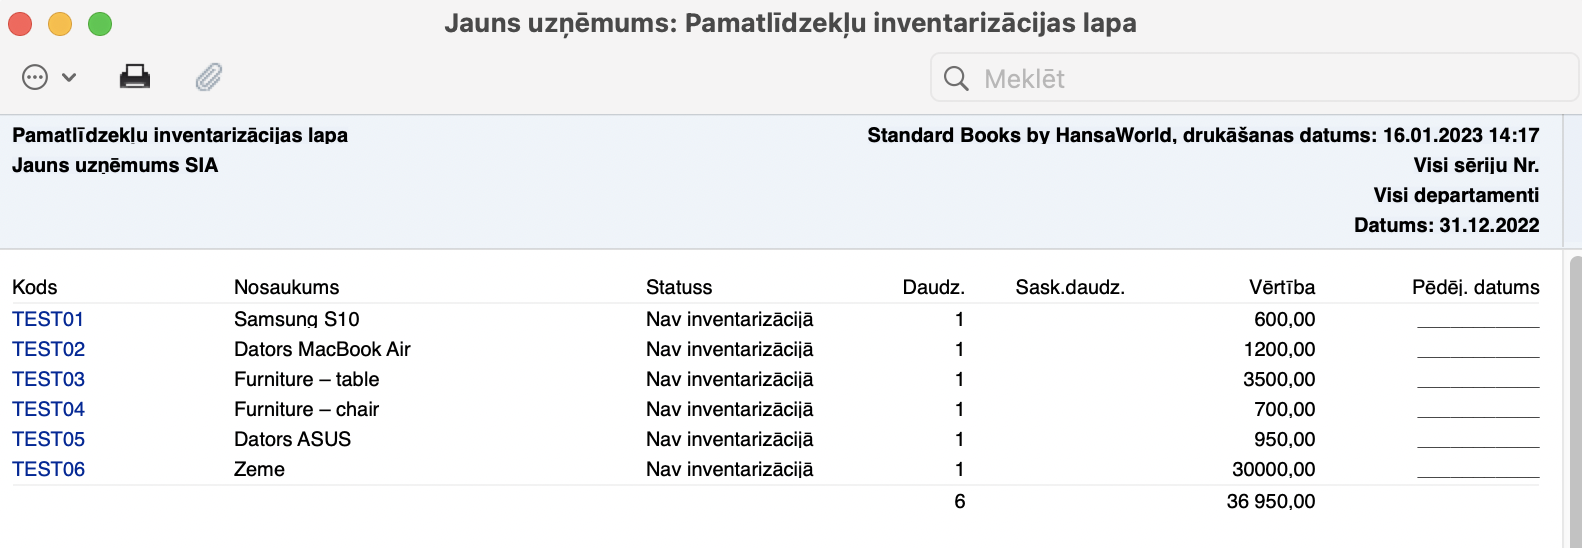Expand the chevron beside the actions button
Screen dimensions: 1582x548
tap(69, 77)
